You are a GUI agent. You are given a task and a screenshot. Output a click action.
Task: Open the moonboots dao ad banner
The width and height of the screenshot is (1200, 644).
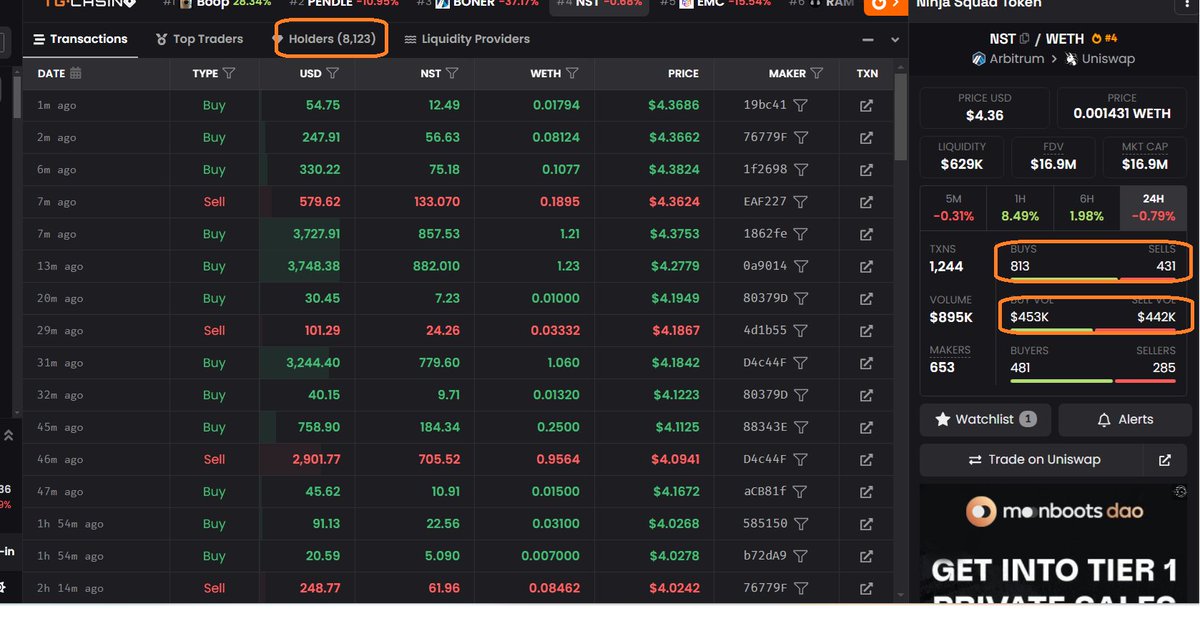(x=1054, y=543)
